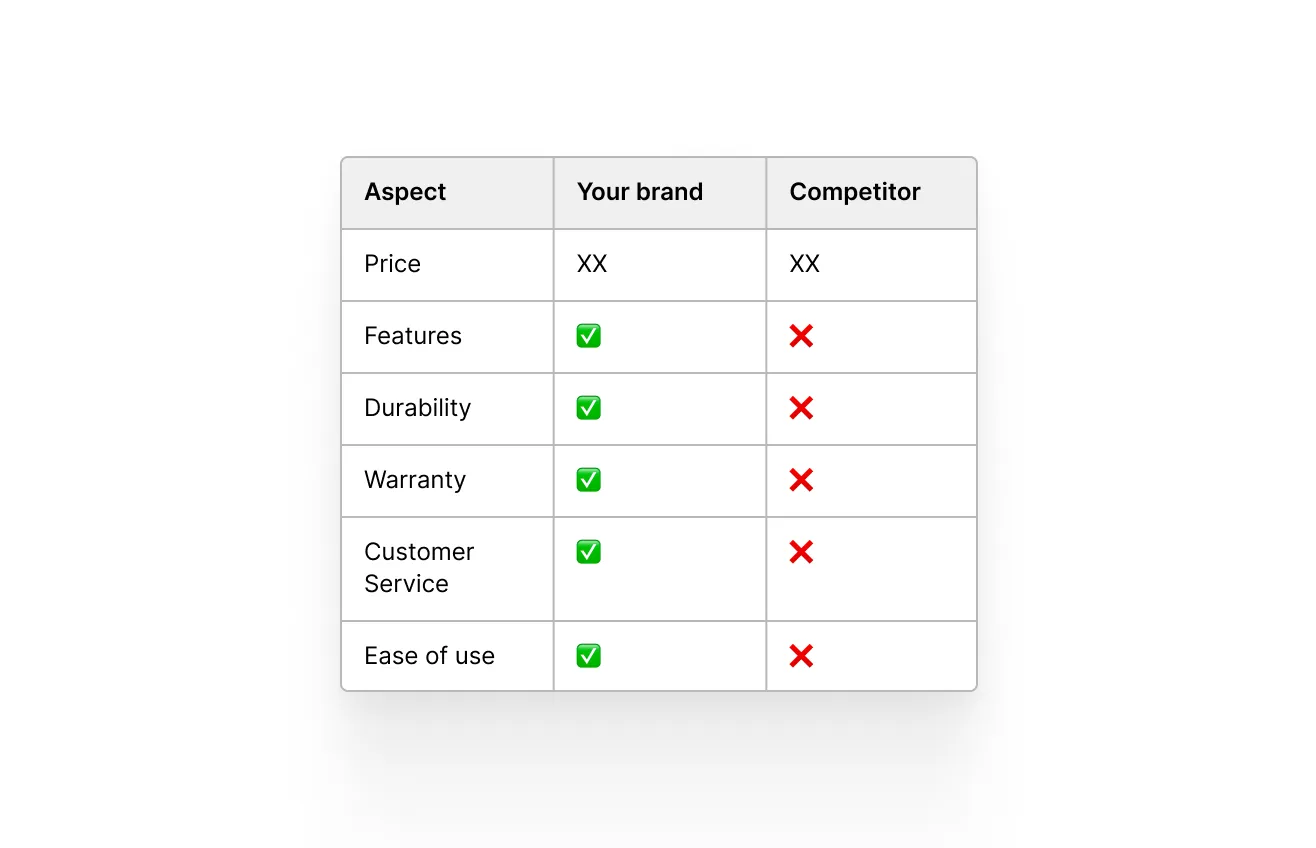This screenshot has height=848, width=1316.
Task: Click the Price row label
Action: 392,264
